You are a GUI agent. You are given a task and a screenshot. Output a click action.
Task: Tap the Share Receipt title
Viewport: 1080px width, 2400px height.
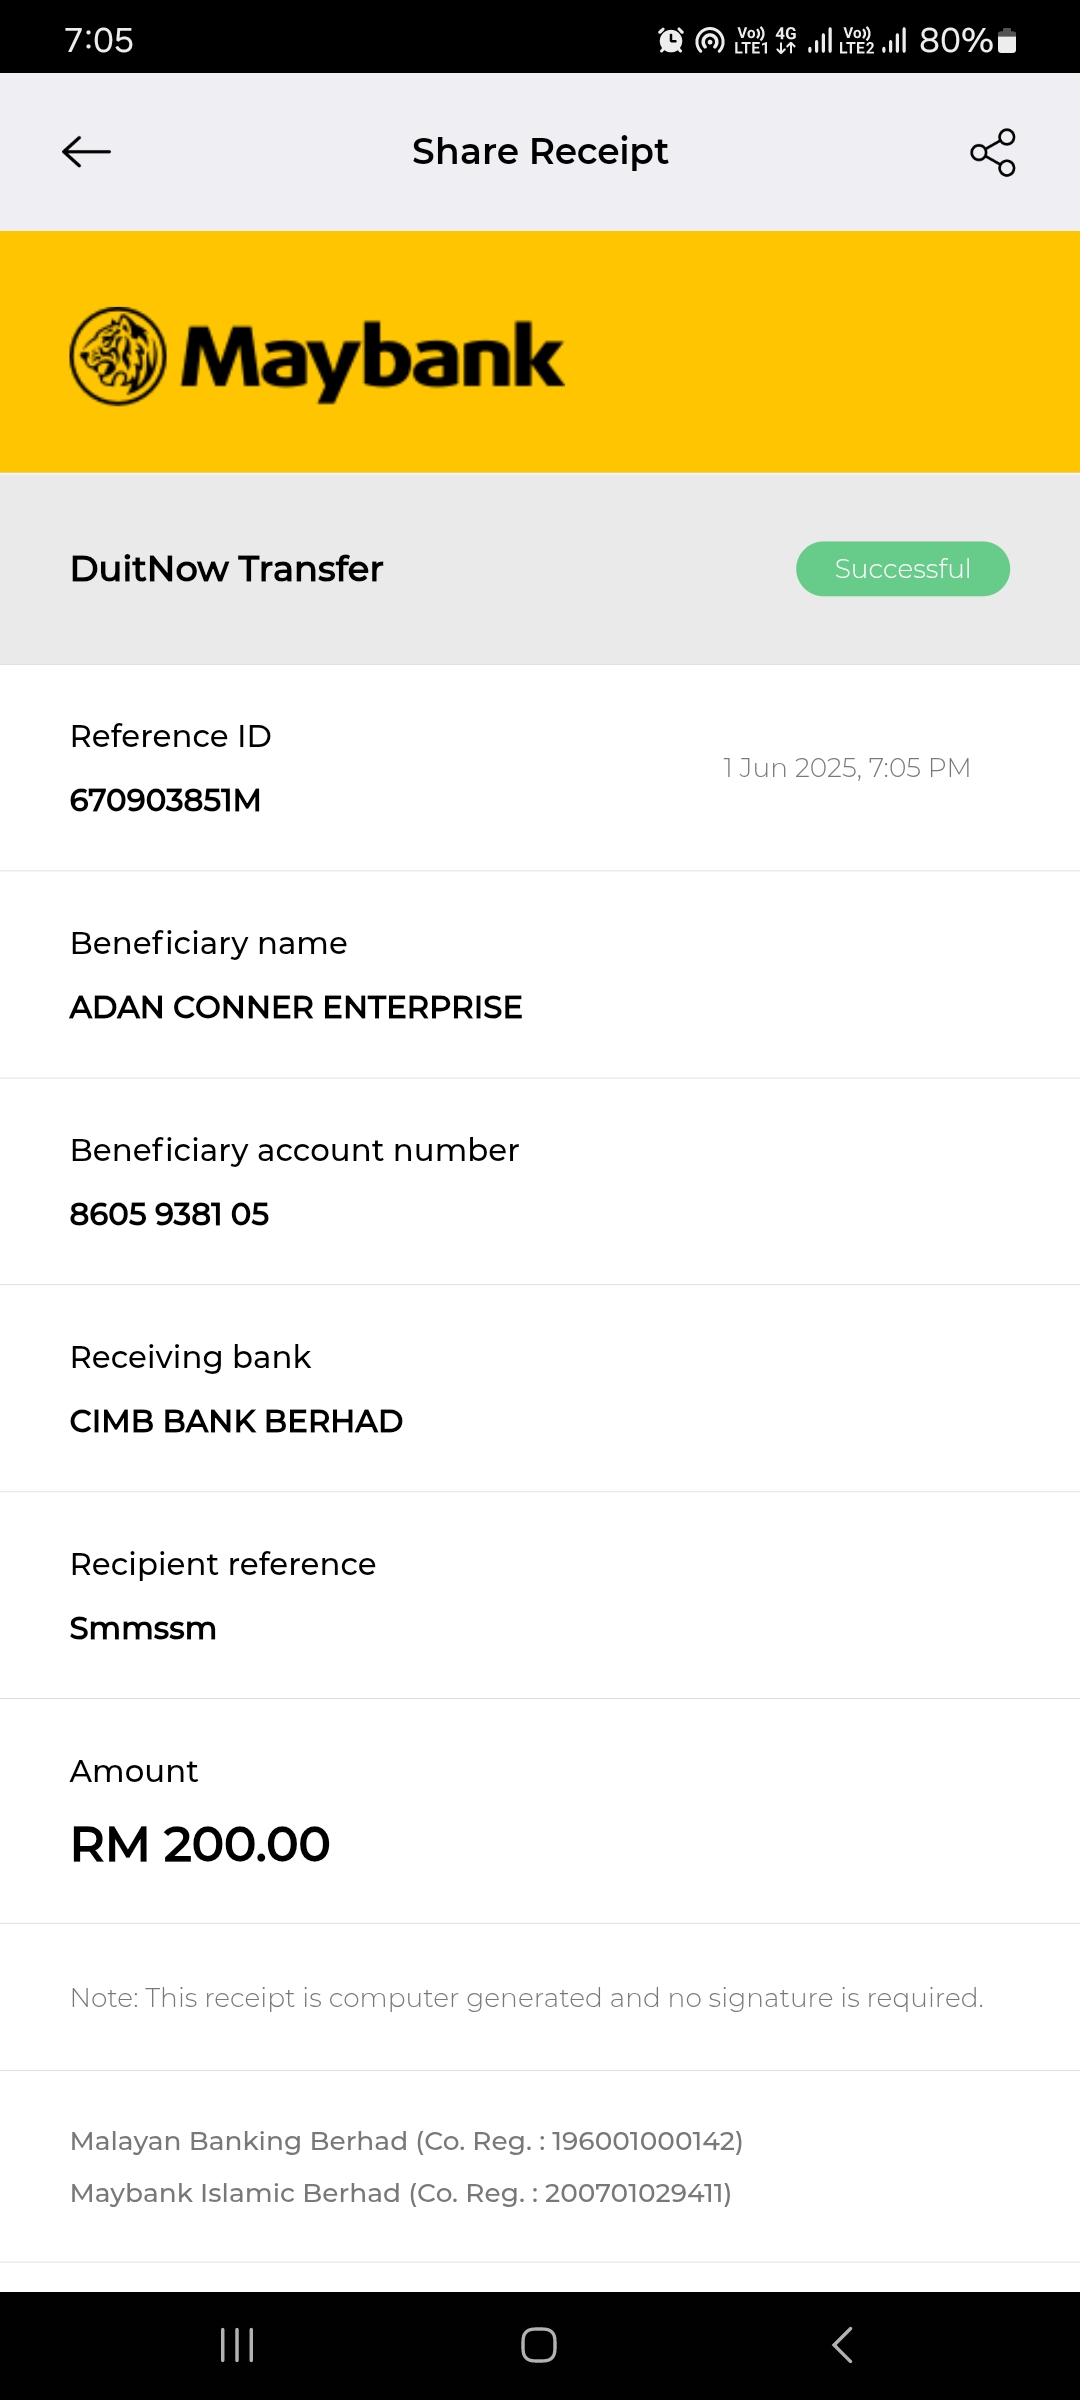540,152
